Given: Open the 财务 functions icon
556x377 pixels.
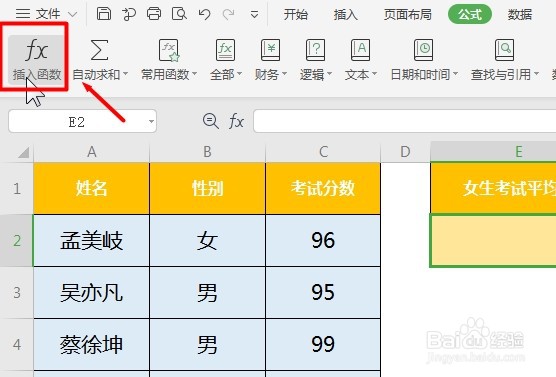Looking at the screenshot, I should 270,50.
